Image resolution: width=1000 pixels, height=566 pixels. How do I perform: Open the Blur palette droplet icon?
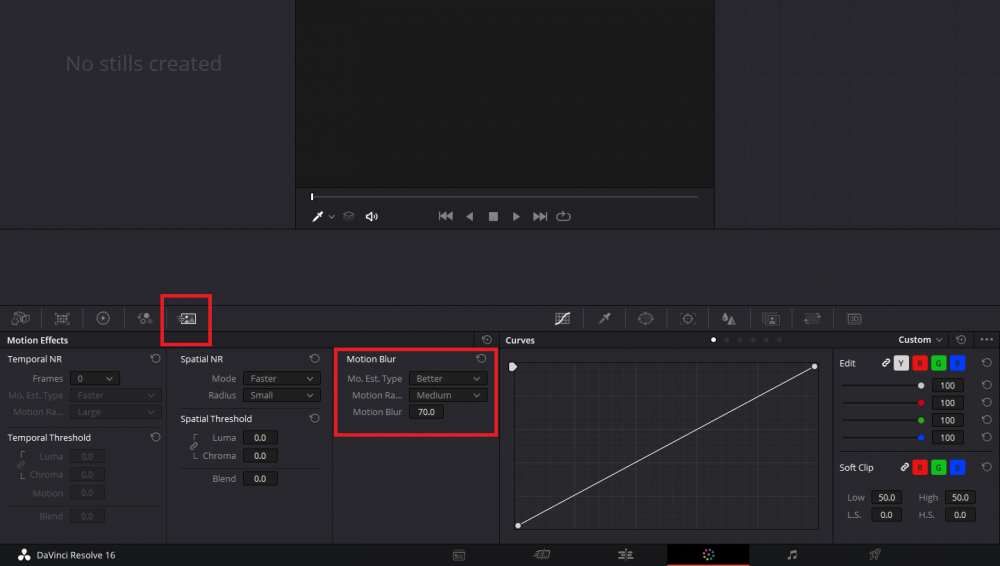729,318
